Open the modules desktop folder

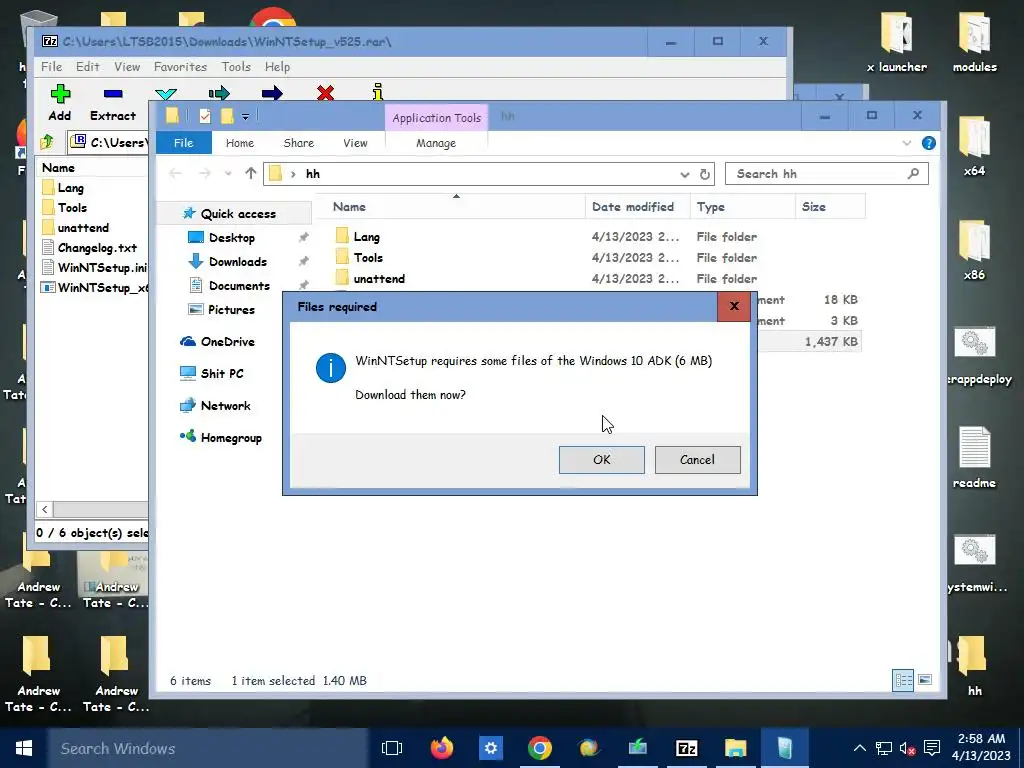coord(975,41)
